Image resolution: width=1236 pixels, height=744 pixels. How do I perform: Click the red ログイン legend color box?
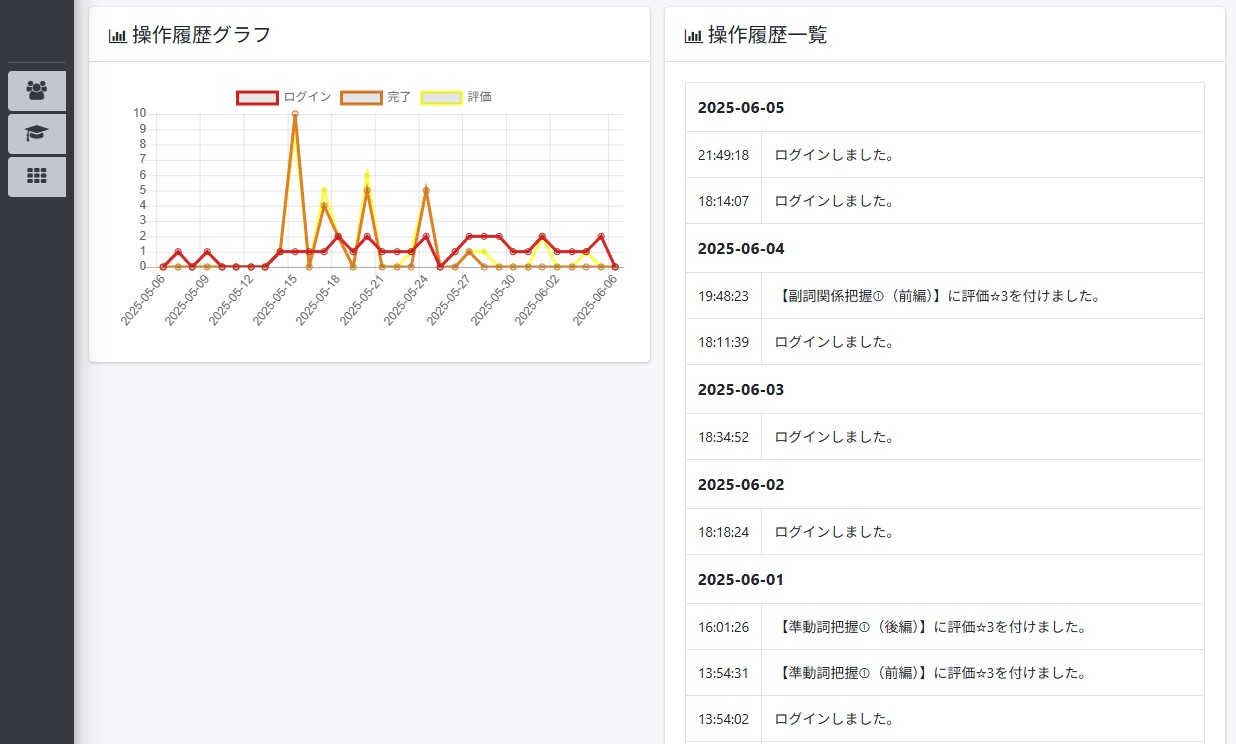click(x=257, y=97)
